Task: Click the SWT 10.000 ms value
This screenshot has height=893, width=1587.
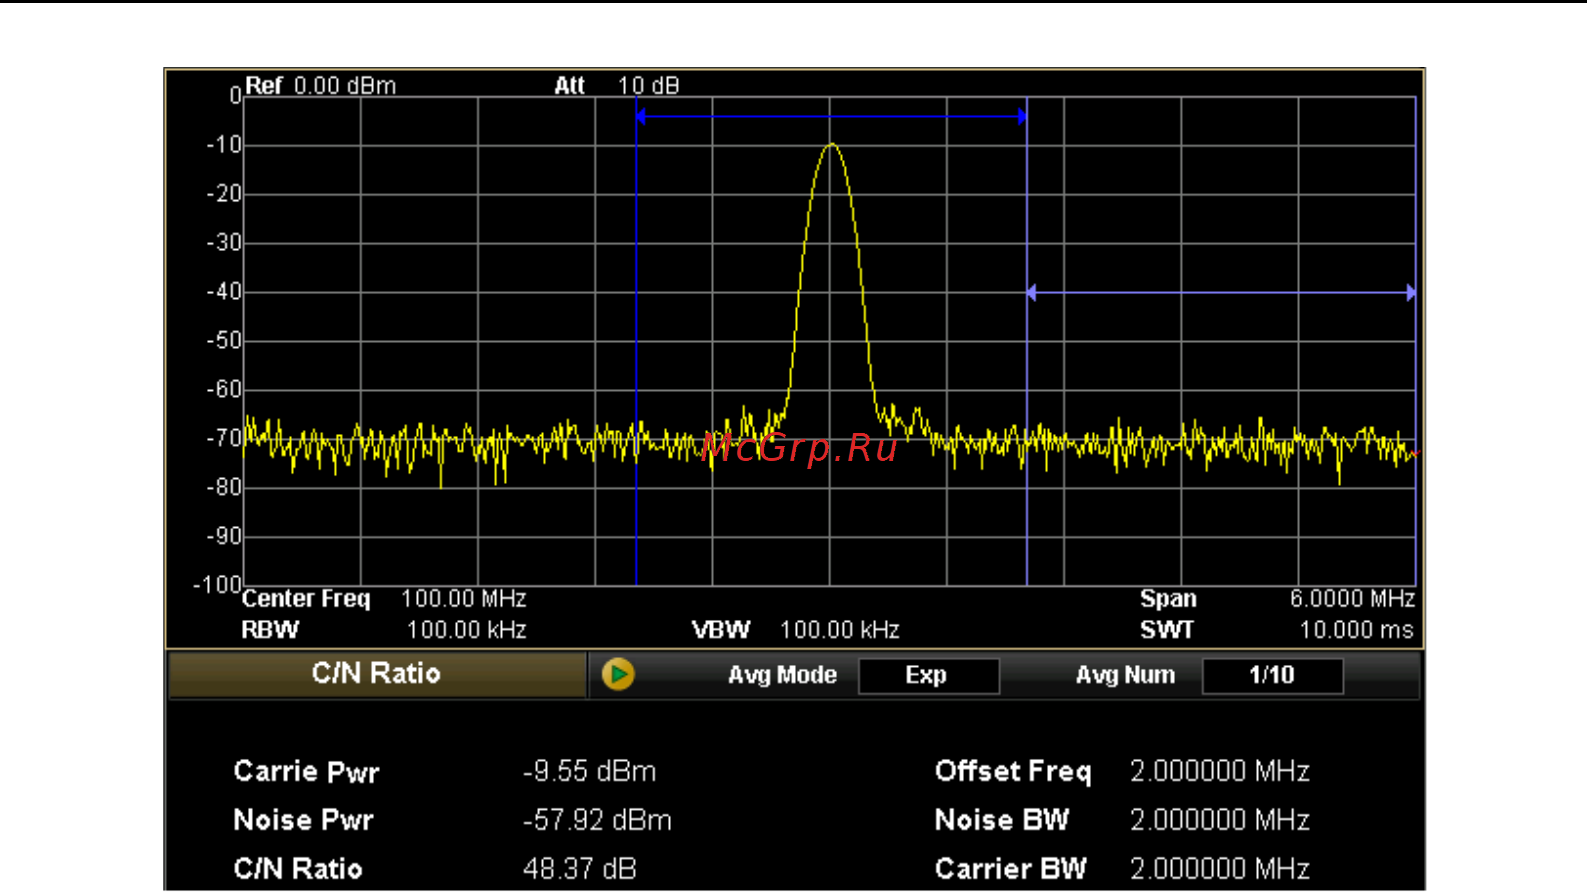Action: tap(1356, 630)
